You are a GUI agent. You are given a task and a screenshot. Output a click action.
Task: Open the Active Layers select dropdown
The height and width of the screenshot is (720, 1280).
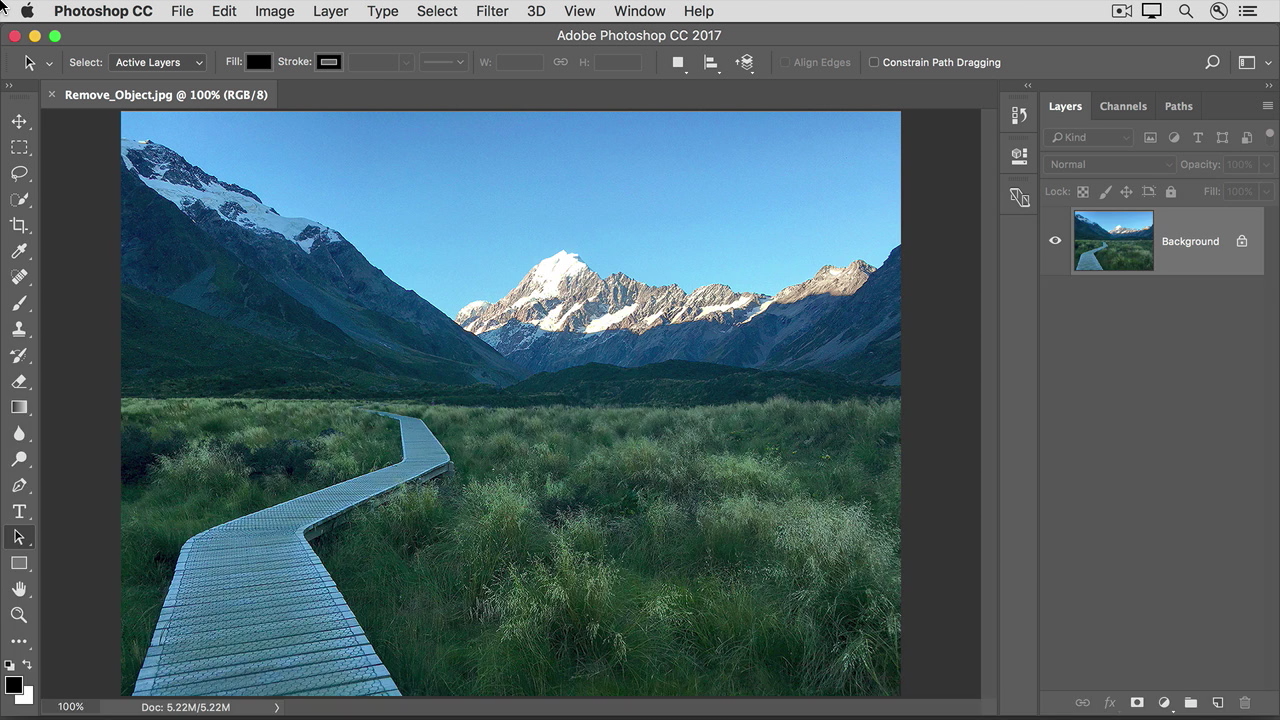click(158, 62)
